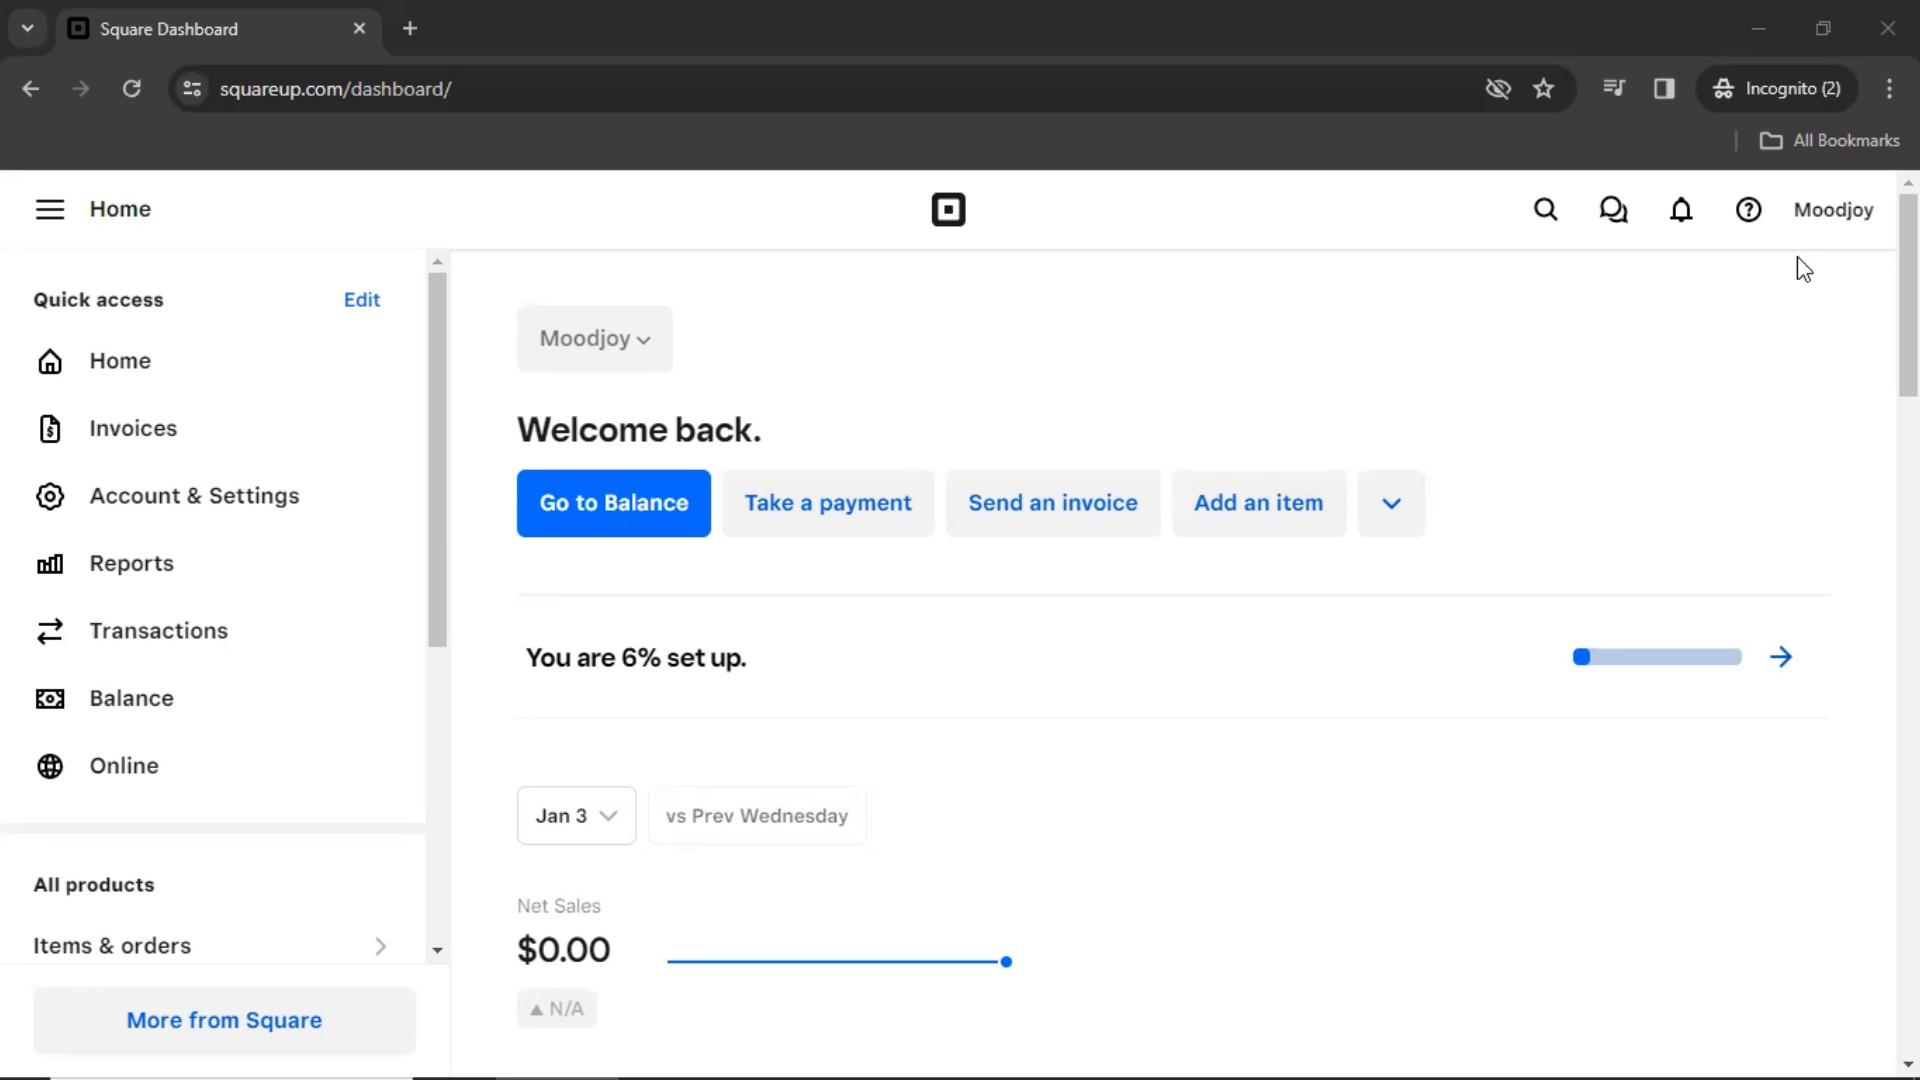Click the Send an invoice button

(1052, 502)
